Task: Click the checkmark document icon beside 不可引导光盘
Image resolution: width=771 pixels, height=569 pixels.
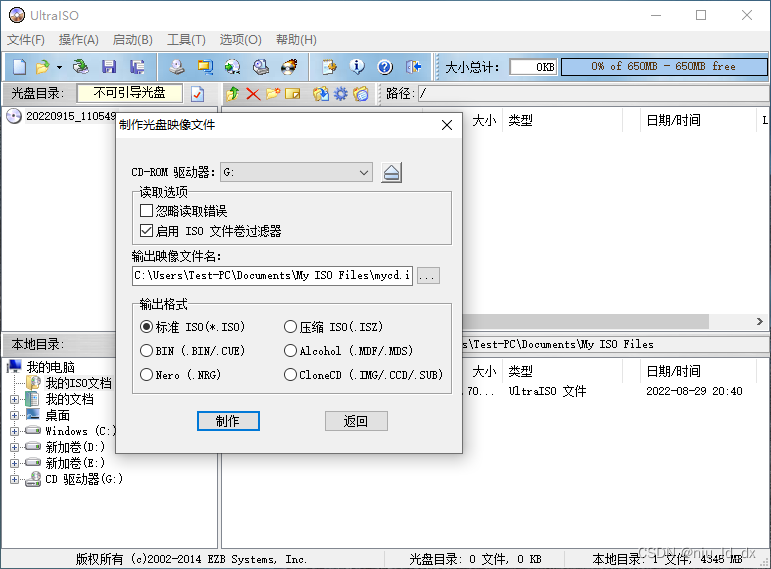Action: coord(198,93)
